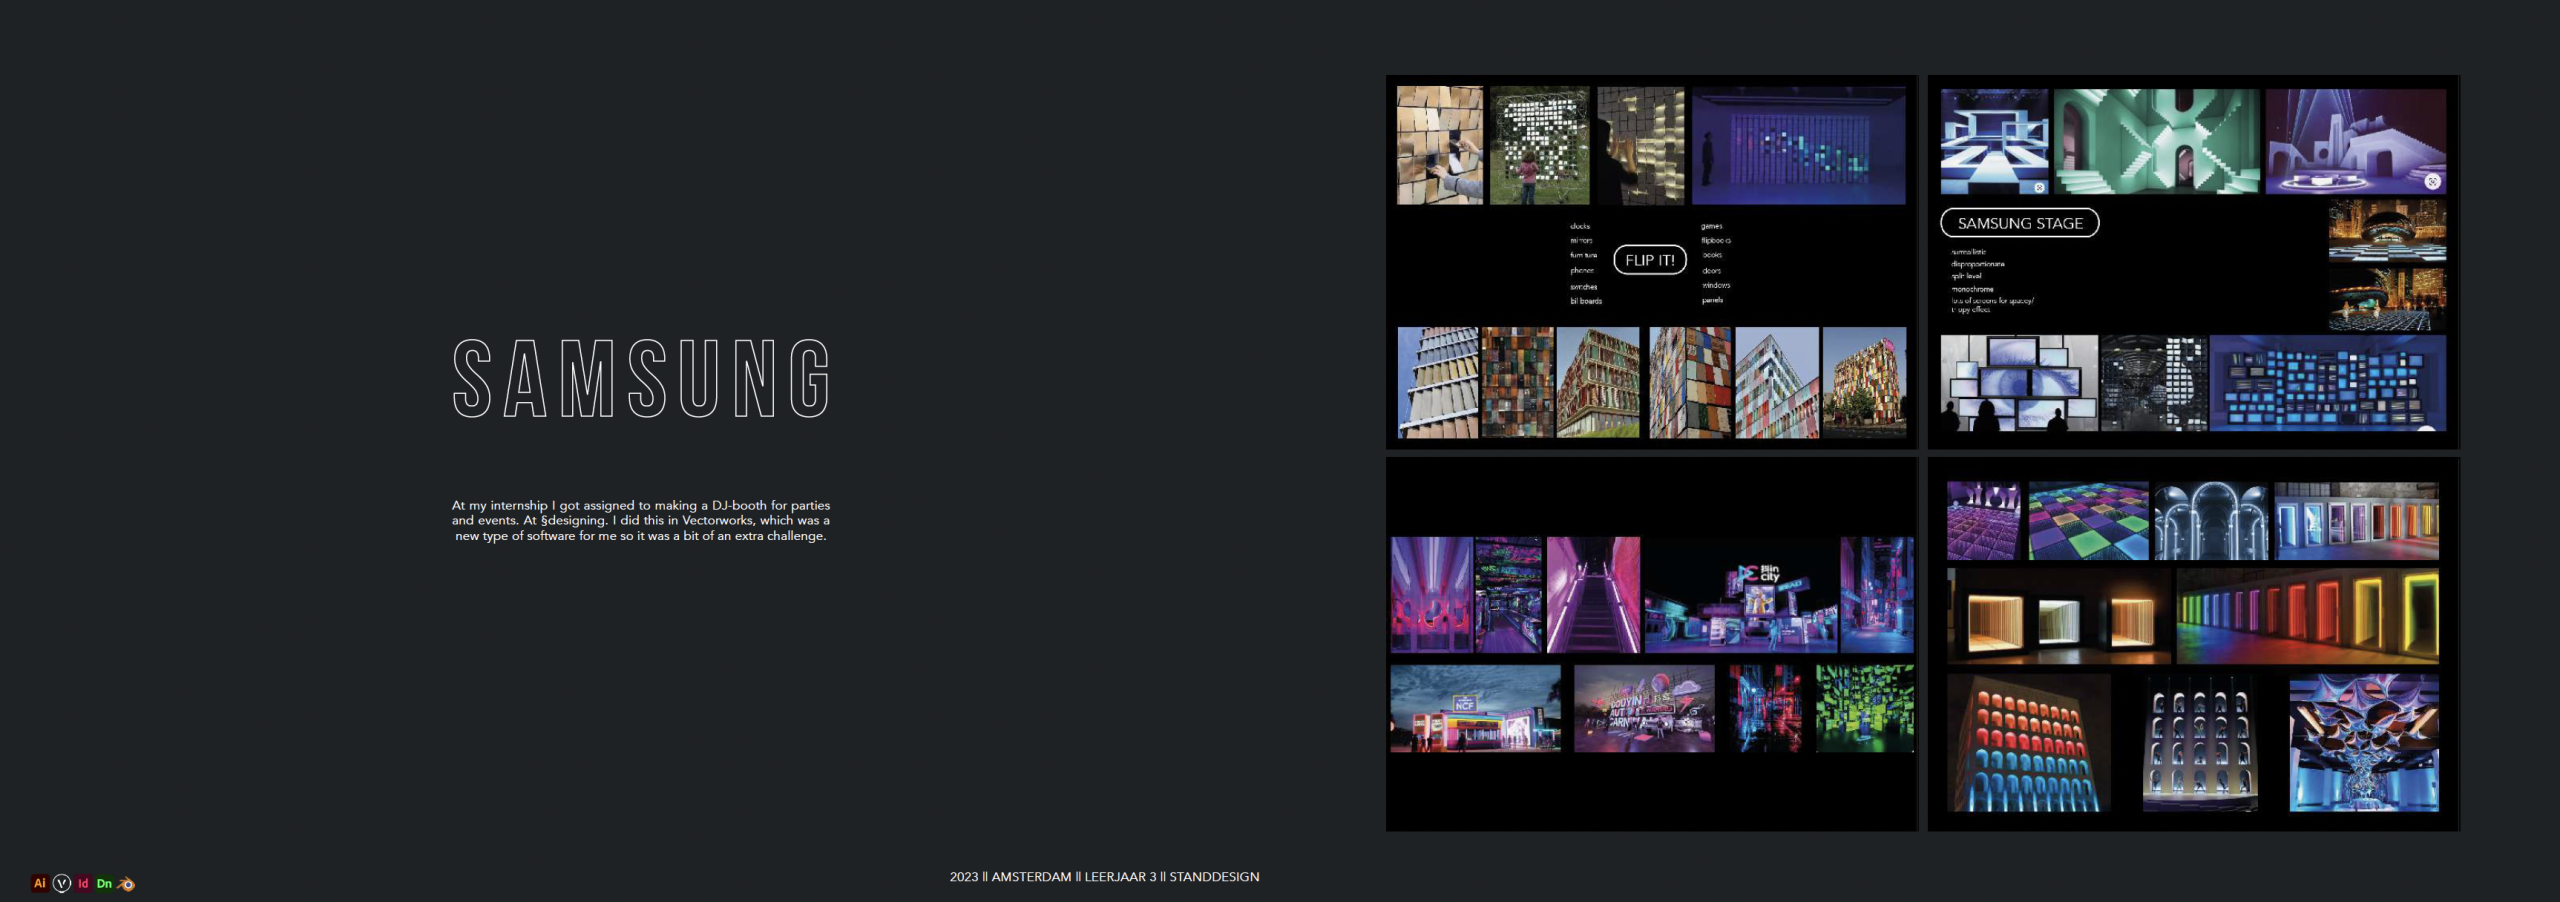This screenshot has width=2560, height=902.
Task: Click the word 'phones' in Flip It list
Action: (1582, 270)
